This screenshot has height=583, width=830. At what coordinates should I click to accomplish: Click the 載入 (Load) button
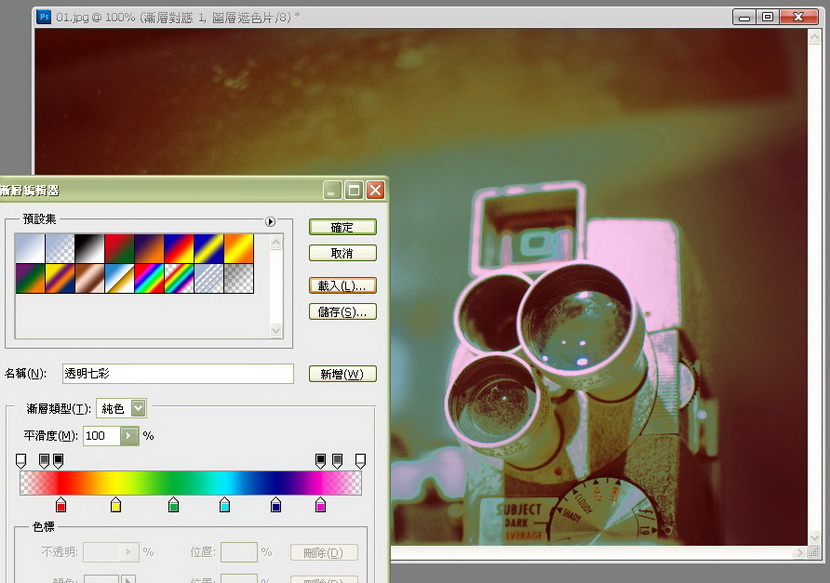click(342, 285)
